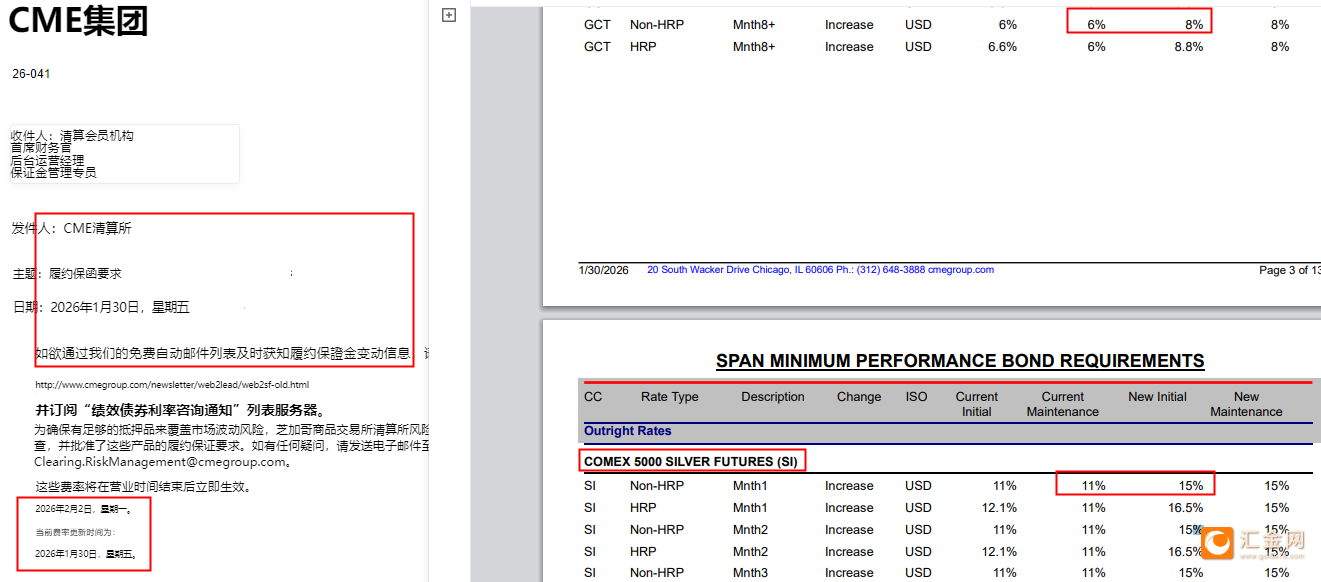Click Mnth2 in the SI Non-HRP row
1321x582 pixels.
point(750,530)
